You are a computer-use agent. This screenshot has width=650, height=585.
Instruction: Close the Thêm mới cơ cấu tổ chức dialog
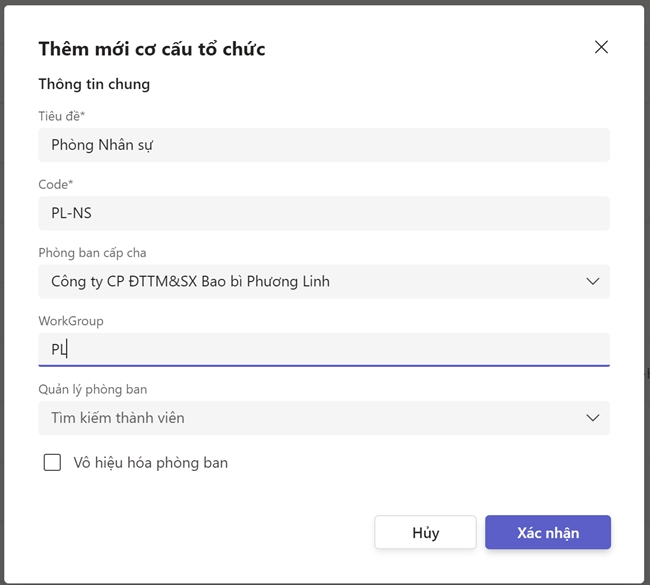coord(601,47)
